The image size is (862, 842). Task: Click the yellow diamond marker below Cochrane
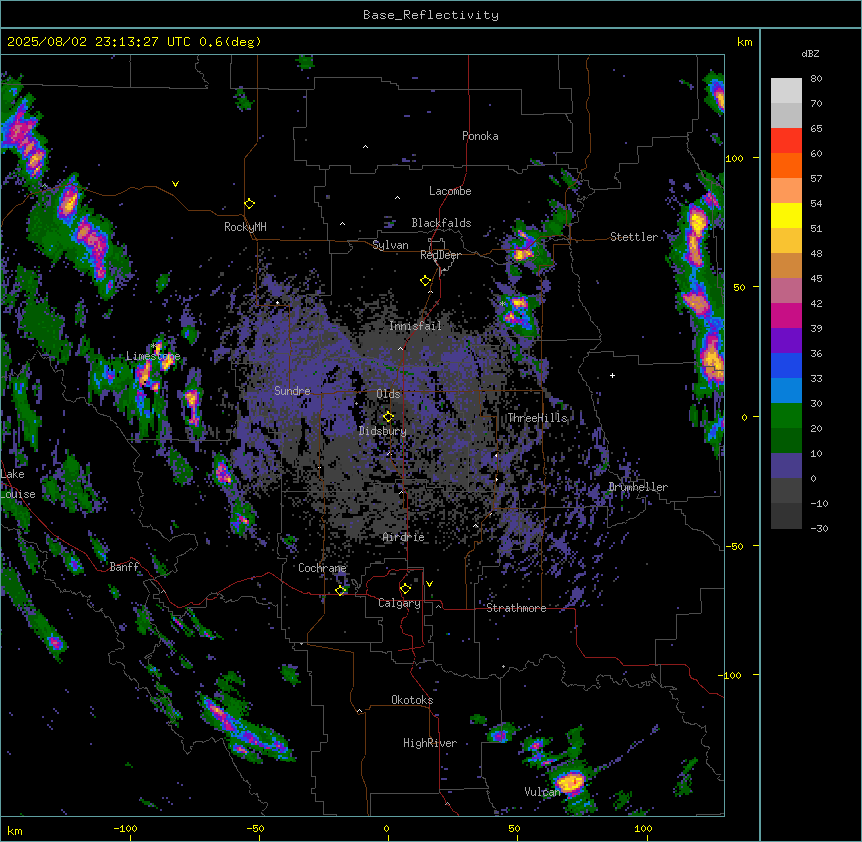tap(341, 590)
